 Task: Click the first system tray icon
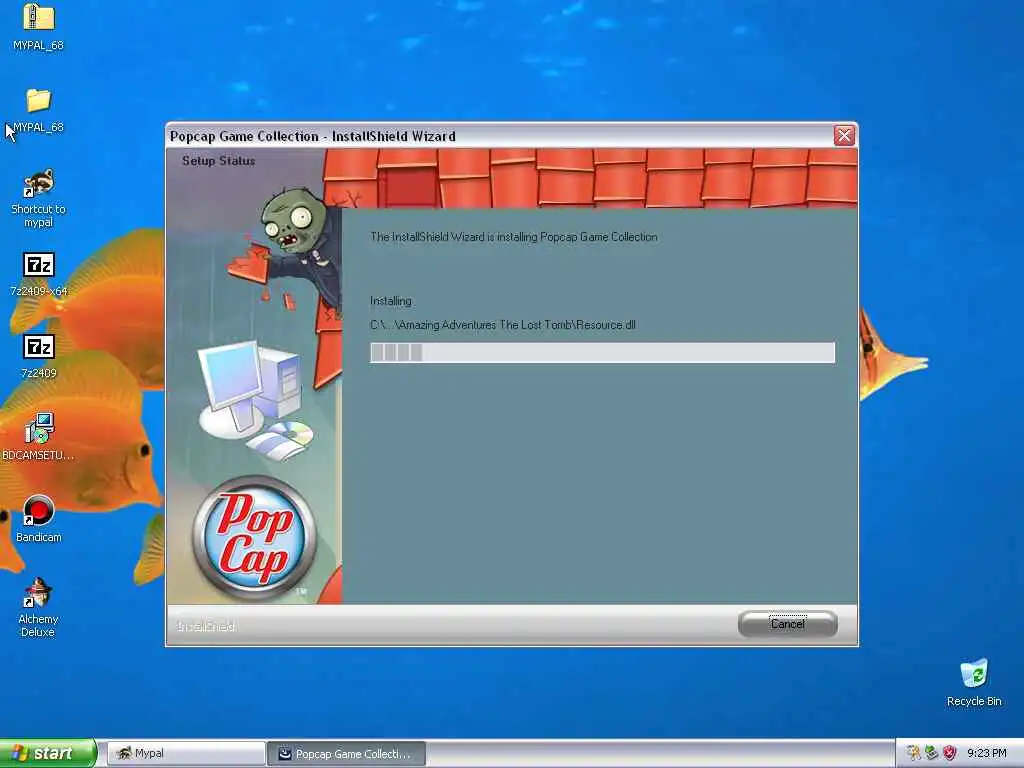pos(914,753)
